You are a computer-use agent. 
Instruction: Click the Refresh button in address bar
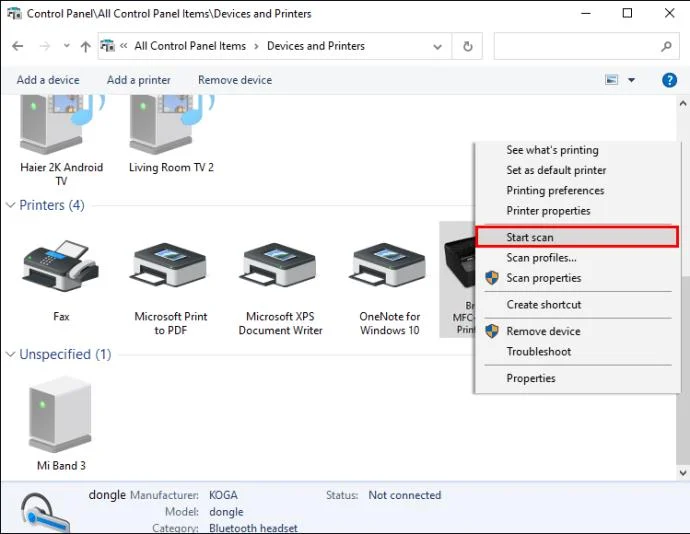click(468, 46)
